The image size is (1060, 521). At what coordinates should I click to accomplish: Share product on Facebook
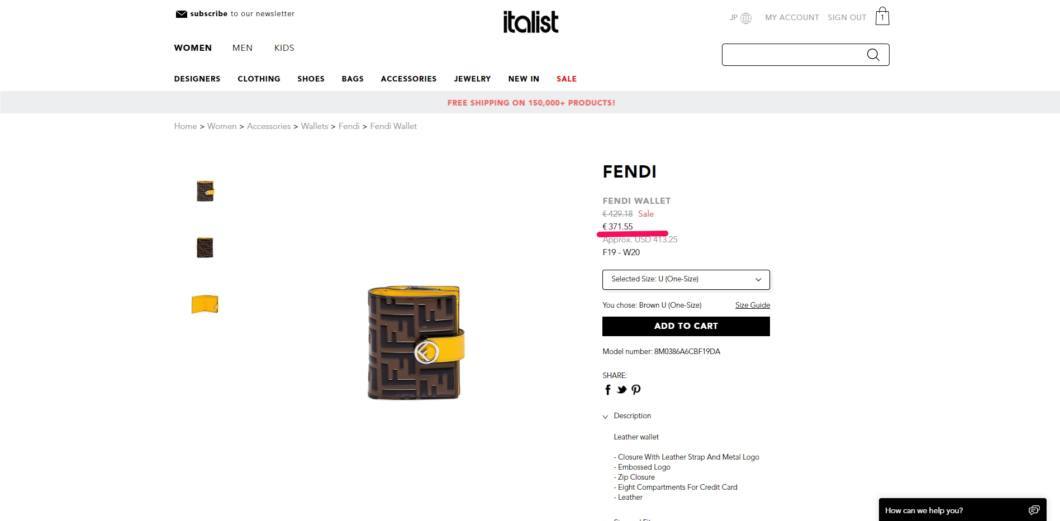pyautogui.click(x=608, y=389)
